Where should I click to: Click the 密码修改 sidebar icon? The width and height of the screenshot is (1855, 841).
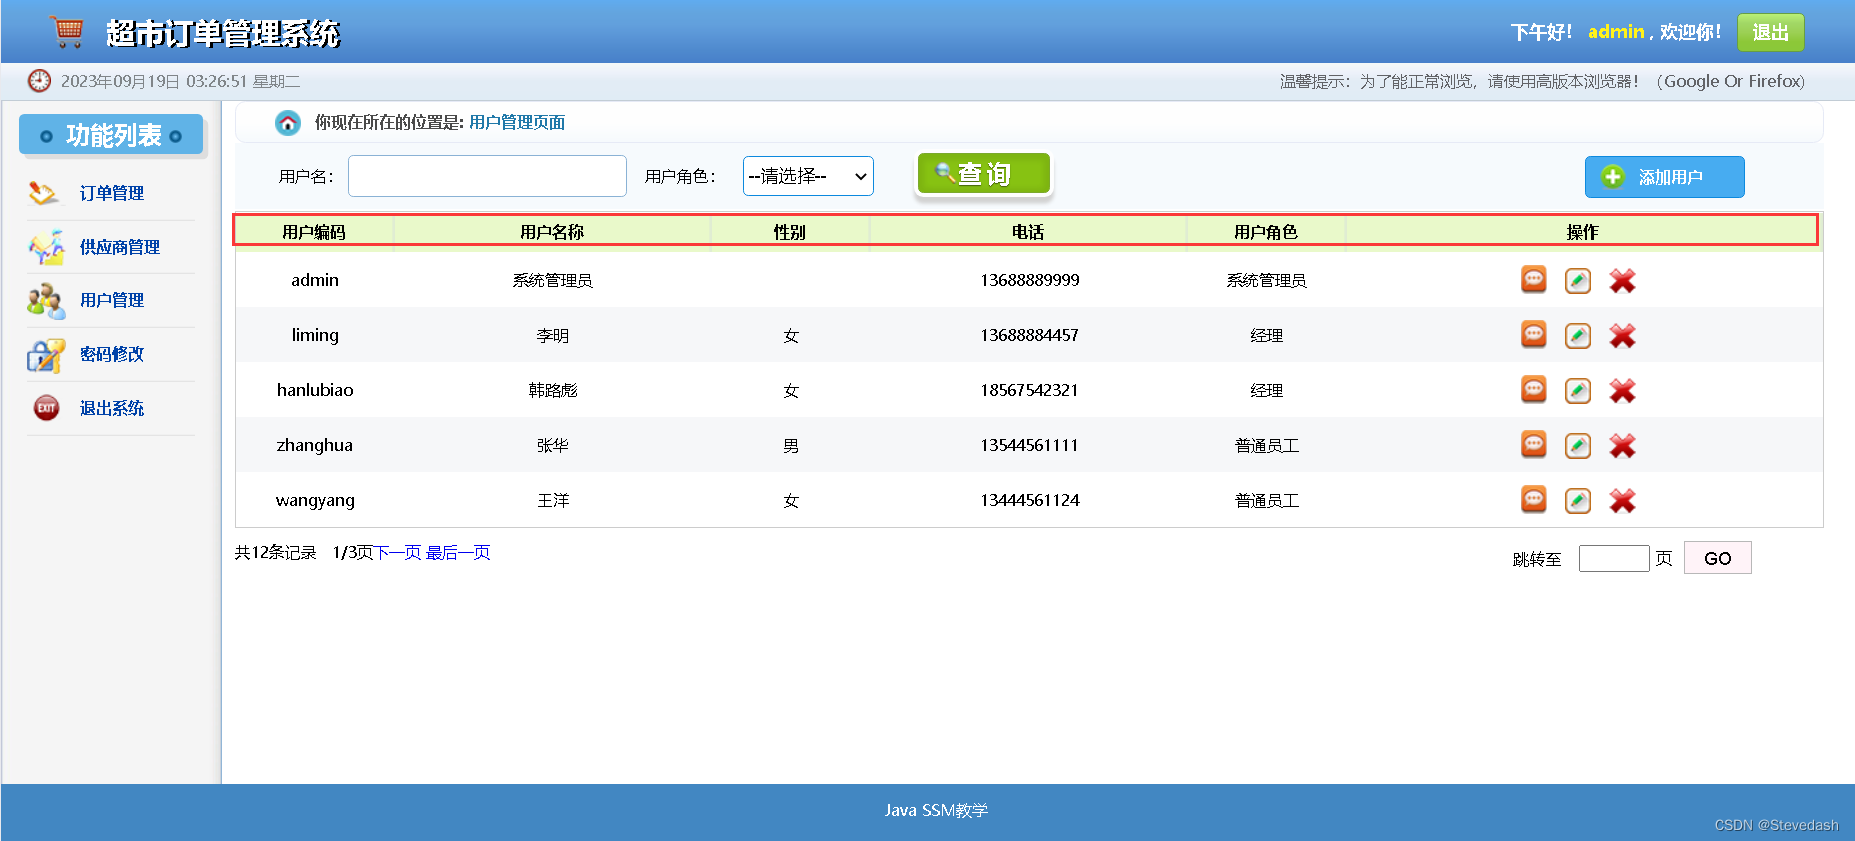[x=46, y=354]
